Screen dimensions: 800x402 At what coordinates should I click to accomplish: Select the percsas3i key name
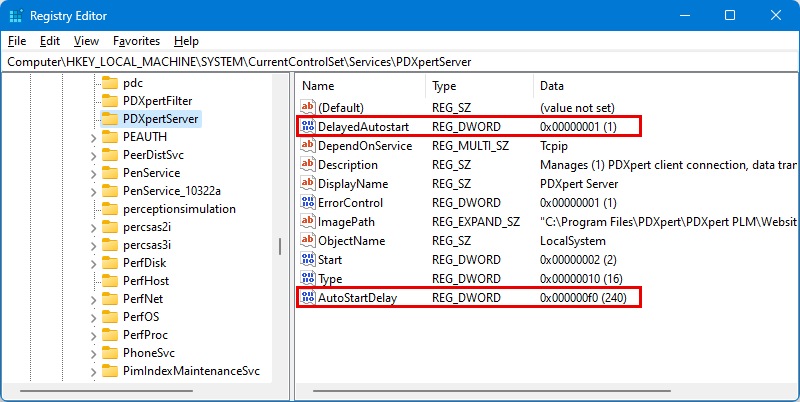click(147, 245)
